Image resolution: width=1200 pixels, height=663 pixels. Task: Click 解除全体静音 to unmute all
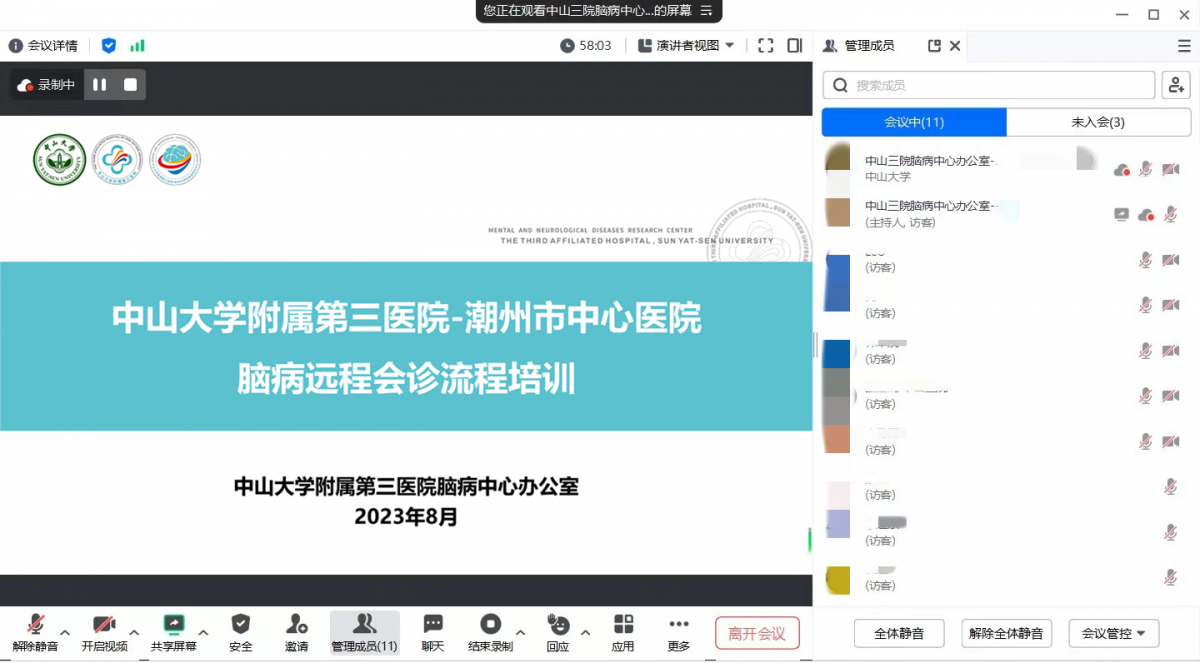(1006, 633)
